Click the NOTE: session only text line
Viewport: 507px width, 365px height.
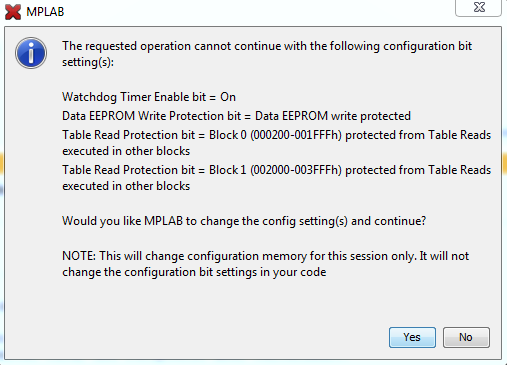(266, 256)
